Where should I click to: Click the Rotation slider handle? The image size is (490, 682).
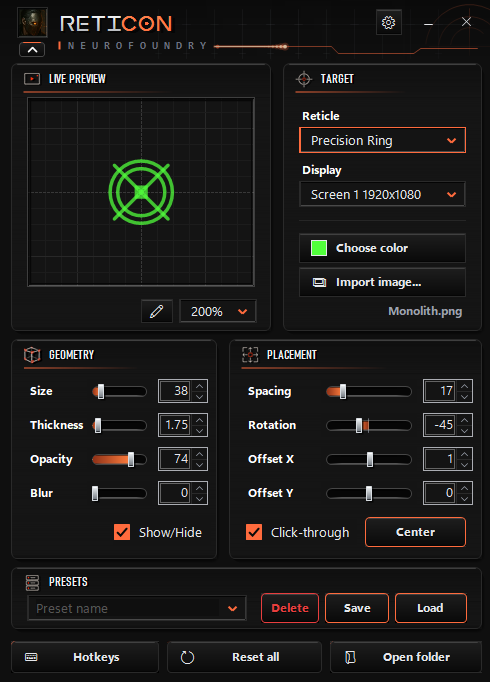pos(359,425)
